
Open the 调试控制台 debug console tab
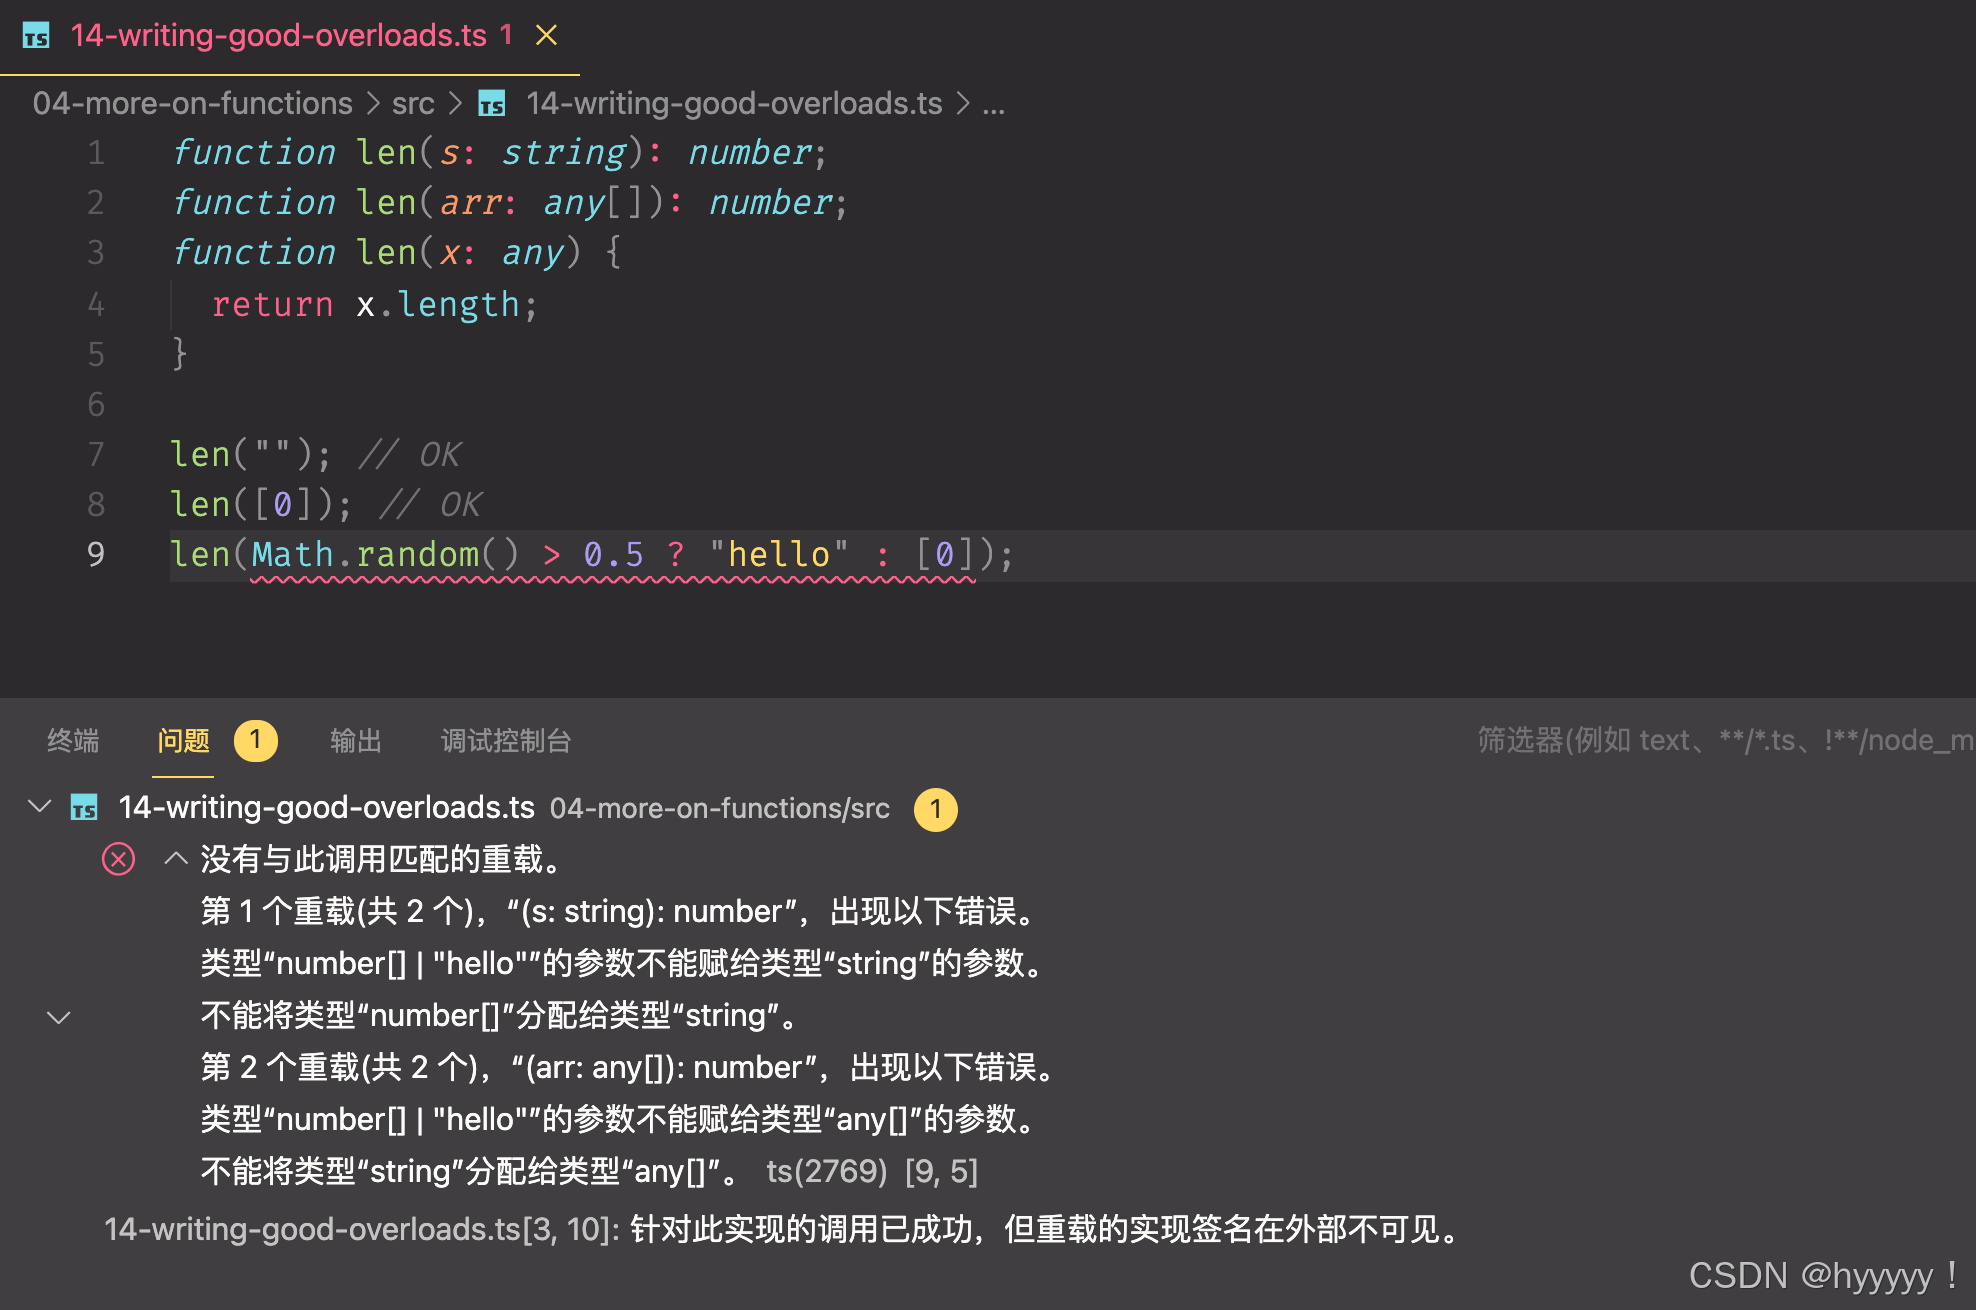[x=506, y=741]
